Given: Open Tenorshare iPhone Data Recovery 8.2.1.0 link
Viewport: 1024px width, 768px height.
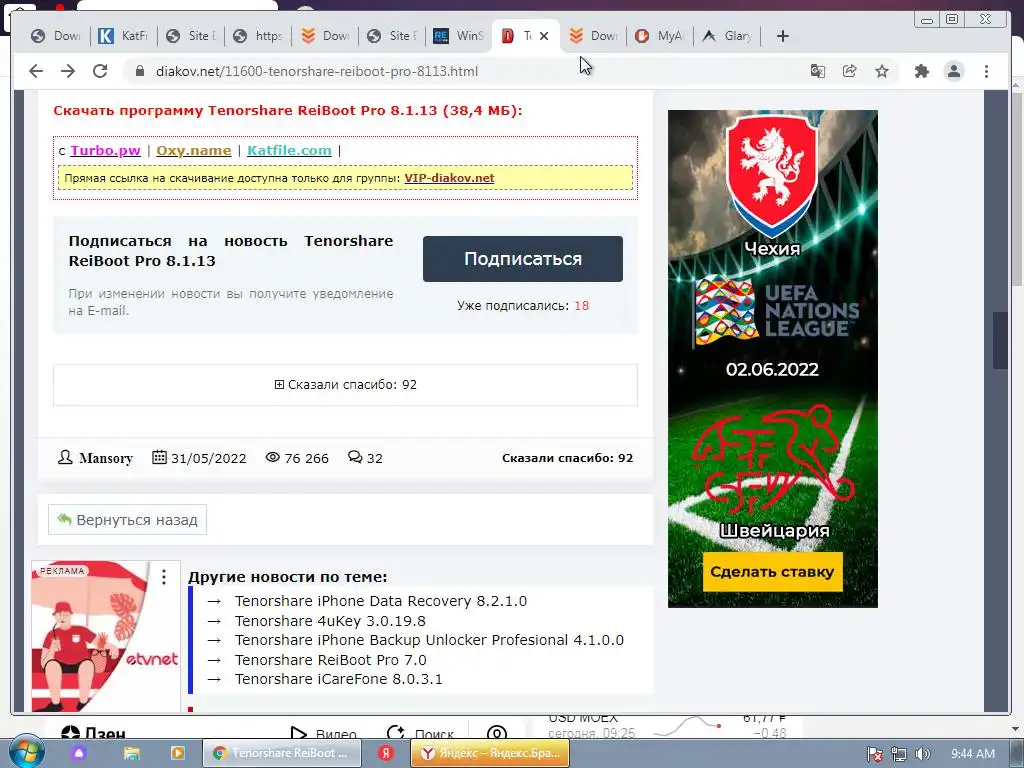Looking at the screenshot, I should (381, 601).
